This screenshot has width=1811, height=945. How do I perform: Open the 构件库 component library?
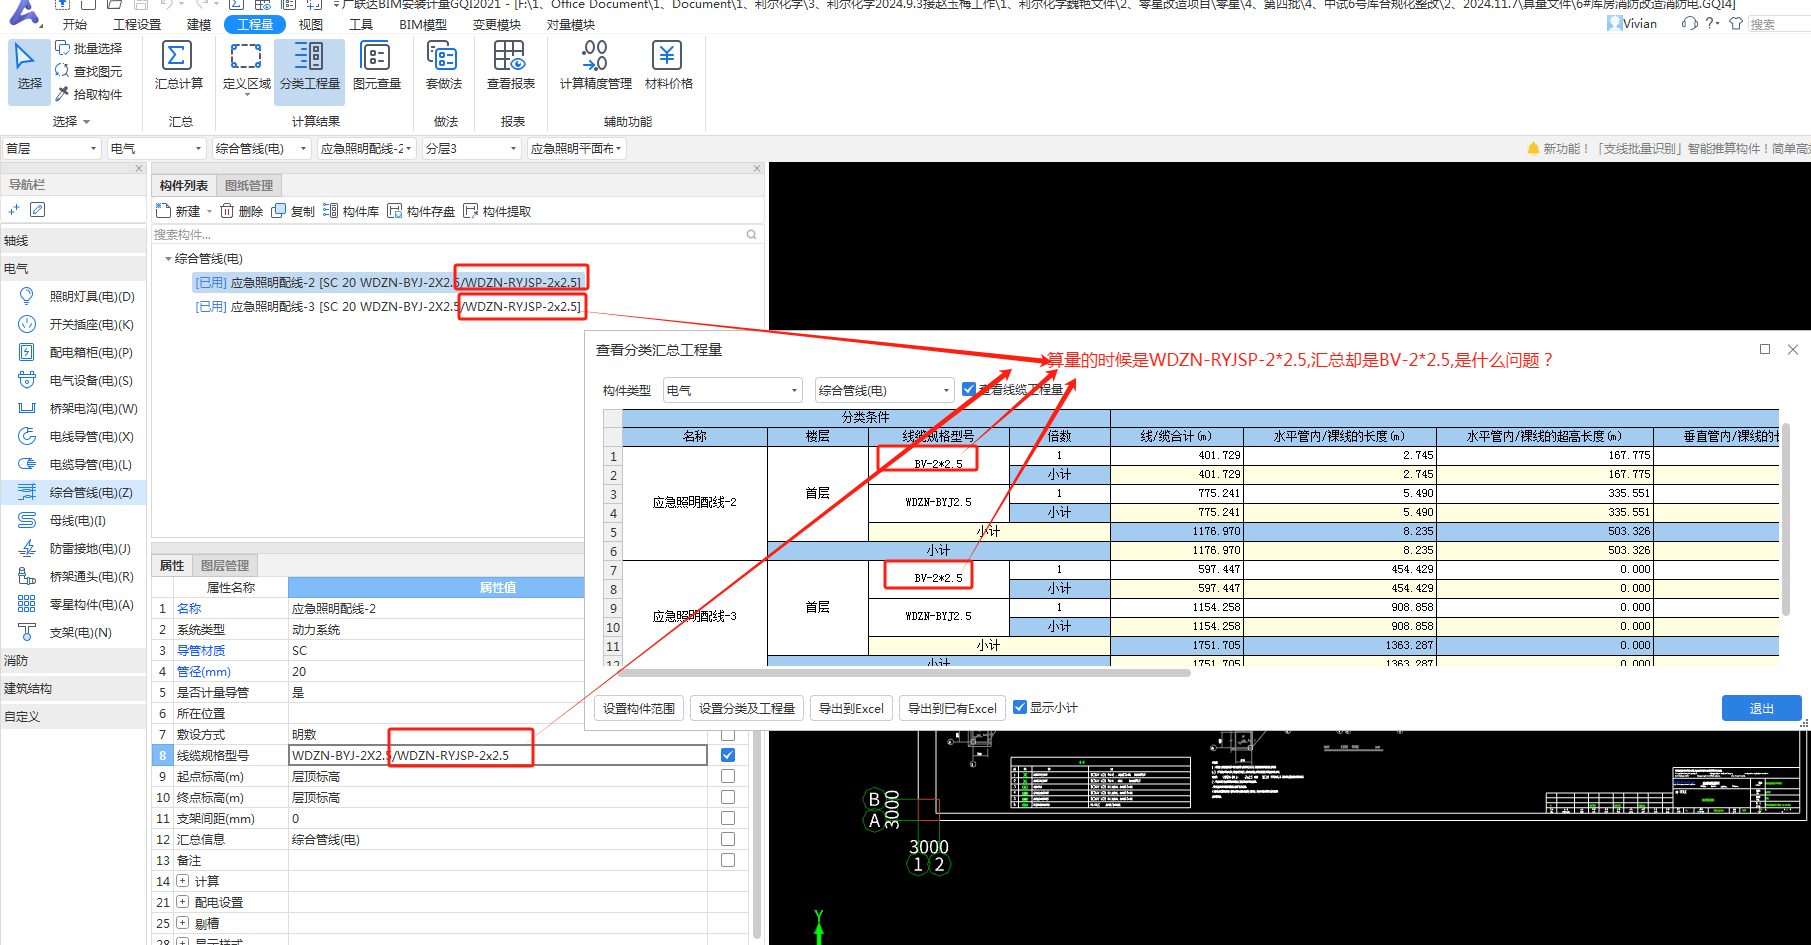click(x=351, y=211)
